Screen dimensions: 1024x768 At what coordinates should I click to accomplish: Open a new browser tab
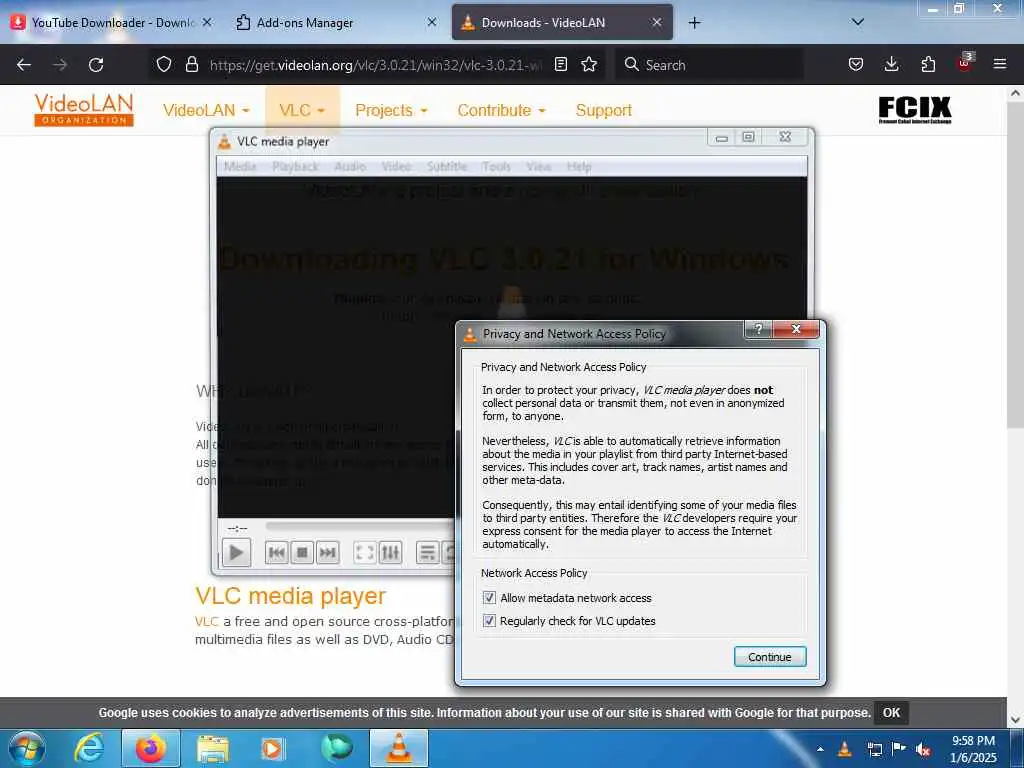[x=694, y=23]
